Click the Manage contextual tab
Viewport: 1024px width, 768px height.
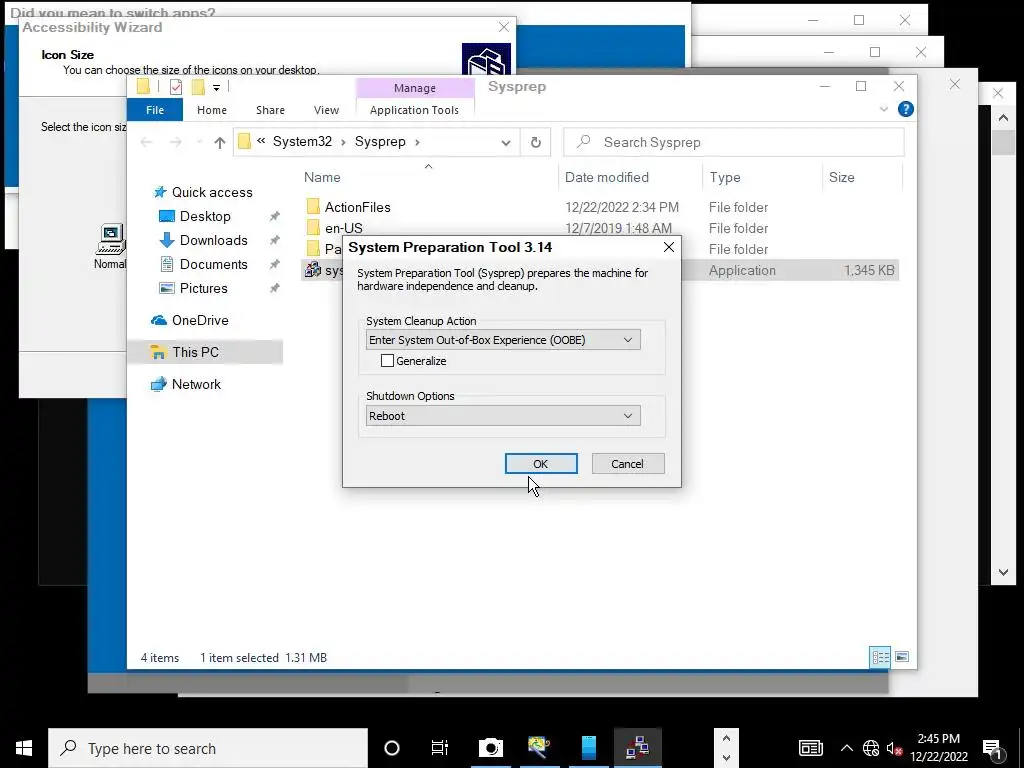tap(415, 88)
